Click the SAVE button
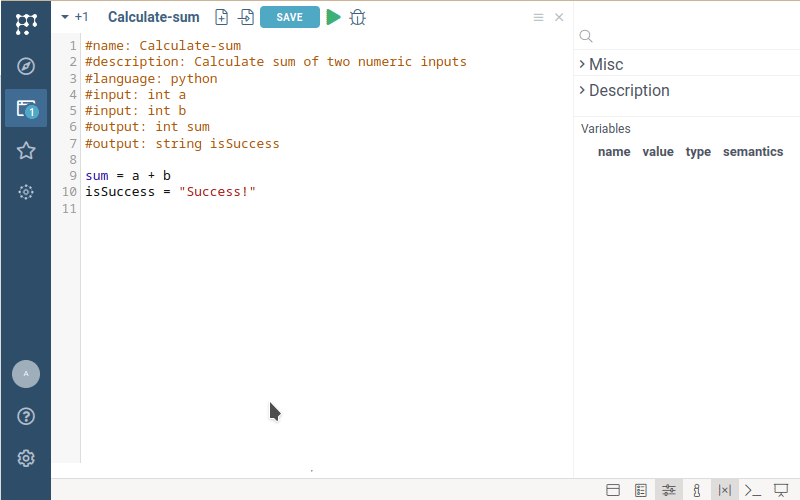The width and height of the screenshot is (800, 500). (x=289, y=17)
